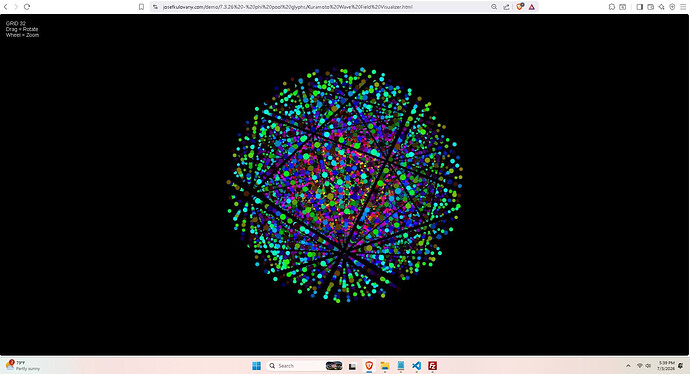Click the colorful sphere visualization canvas
This screenshot has width=690, height=374.
coord(345,185)
